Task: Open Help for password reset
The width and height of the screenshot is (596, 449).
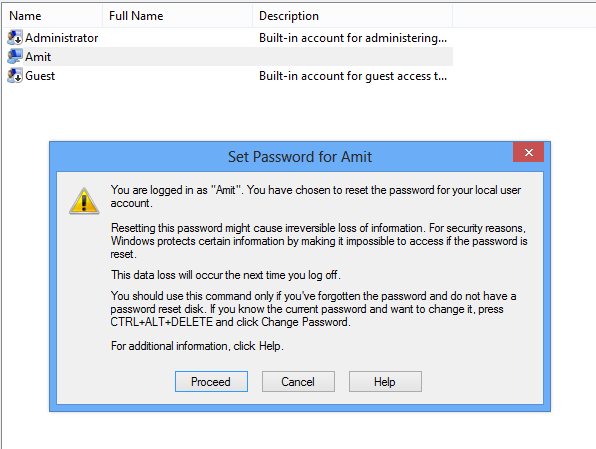Action: click(385, 381)
